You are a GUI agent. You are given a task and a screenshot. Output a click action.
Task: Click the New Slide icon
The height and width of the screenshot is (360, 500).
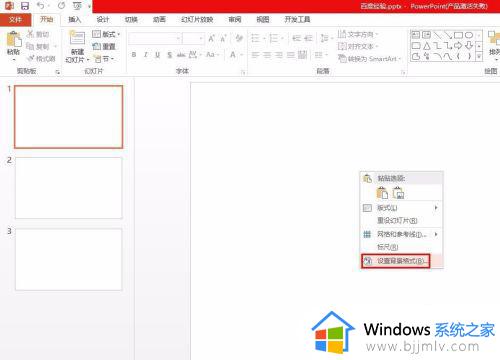pyautogui.click(x=77, y=37)
